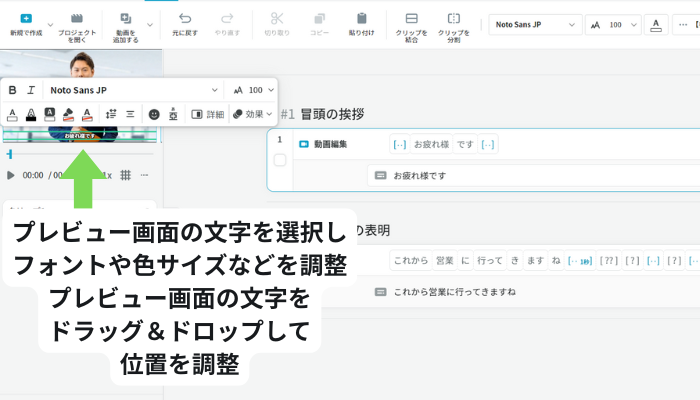700x400 pixels.
Task: Click the コピー copy icon
Action: 319,18
